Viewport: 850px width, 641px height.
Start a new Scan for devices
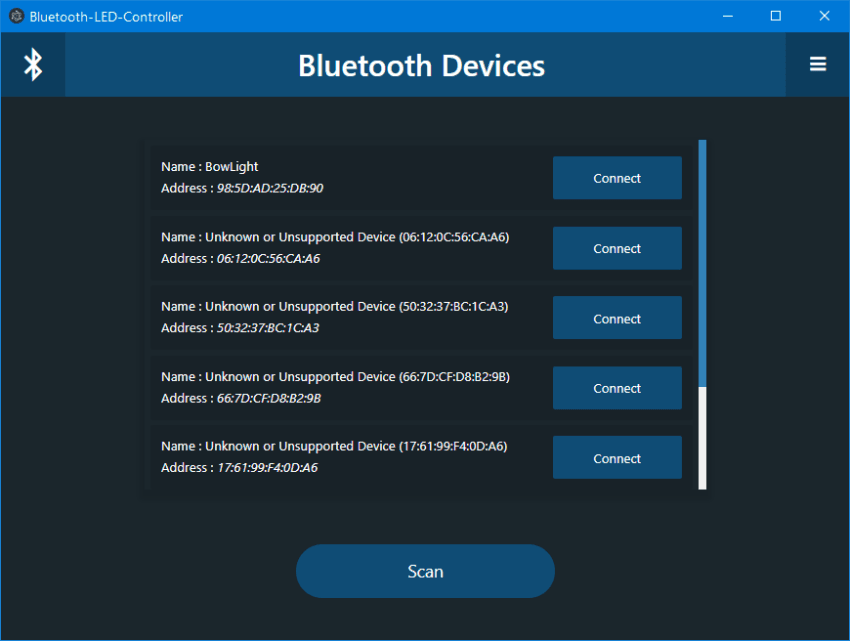click(425, 571)
